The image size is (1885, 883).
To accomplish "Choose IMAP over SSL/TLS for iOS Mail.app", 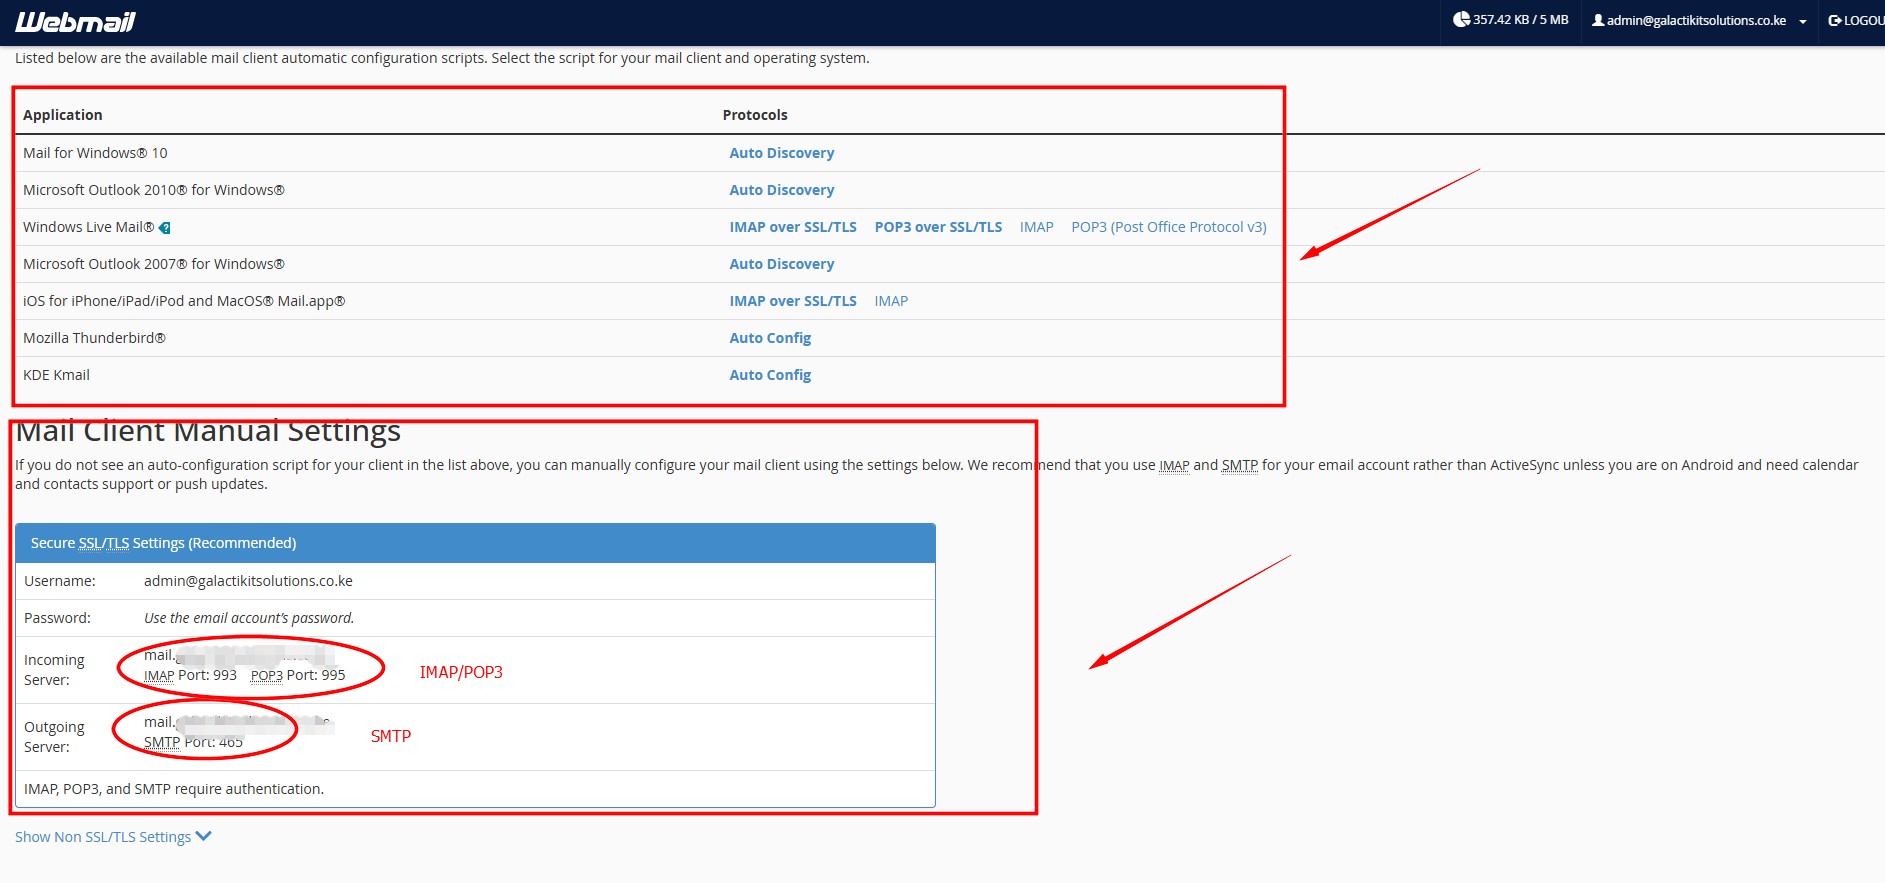I will pyautogui.click(x=792, y=301).
